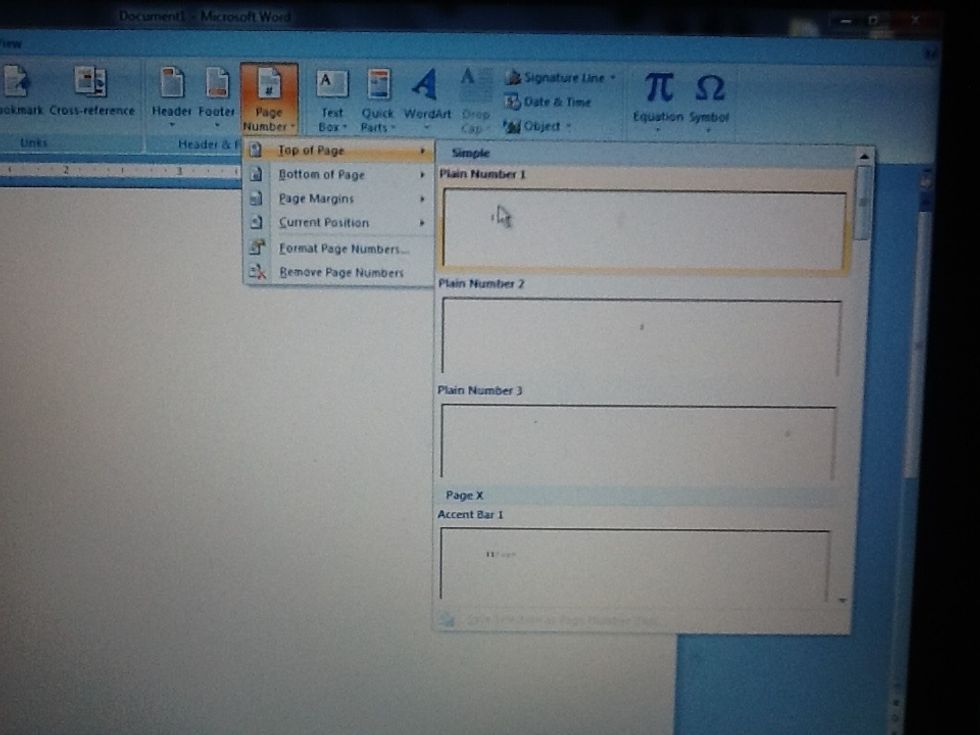Choose the Current Position menu entry
The width and height of the screenshot is (980, 735).
(323, 223)
